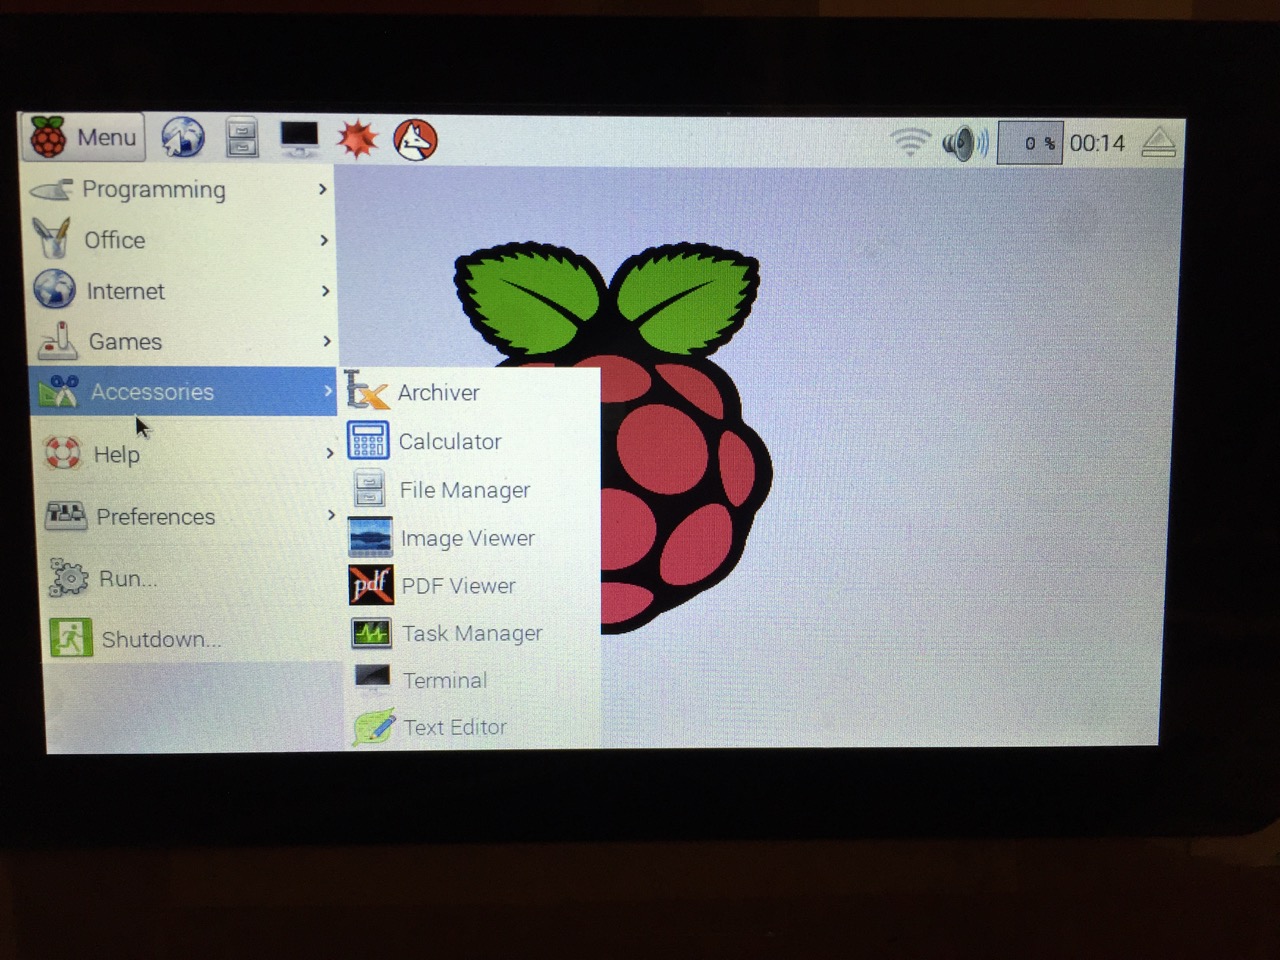This screenshot has width=1280, height=960.
Task: Click the WiFi network icon
Action: click(x=909, y=142)
